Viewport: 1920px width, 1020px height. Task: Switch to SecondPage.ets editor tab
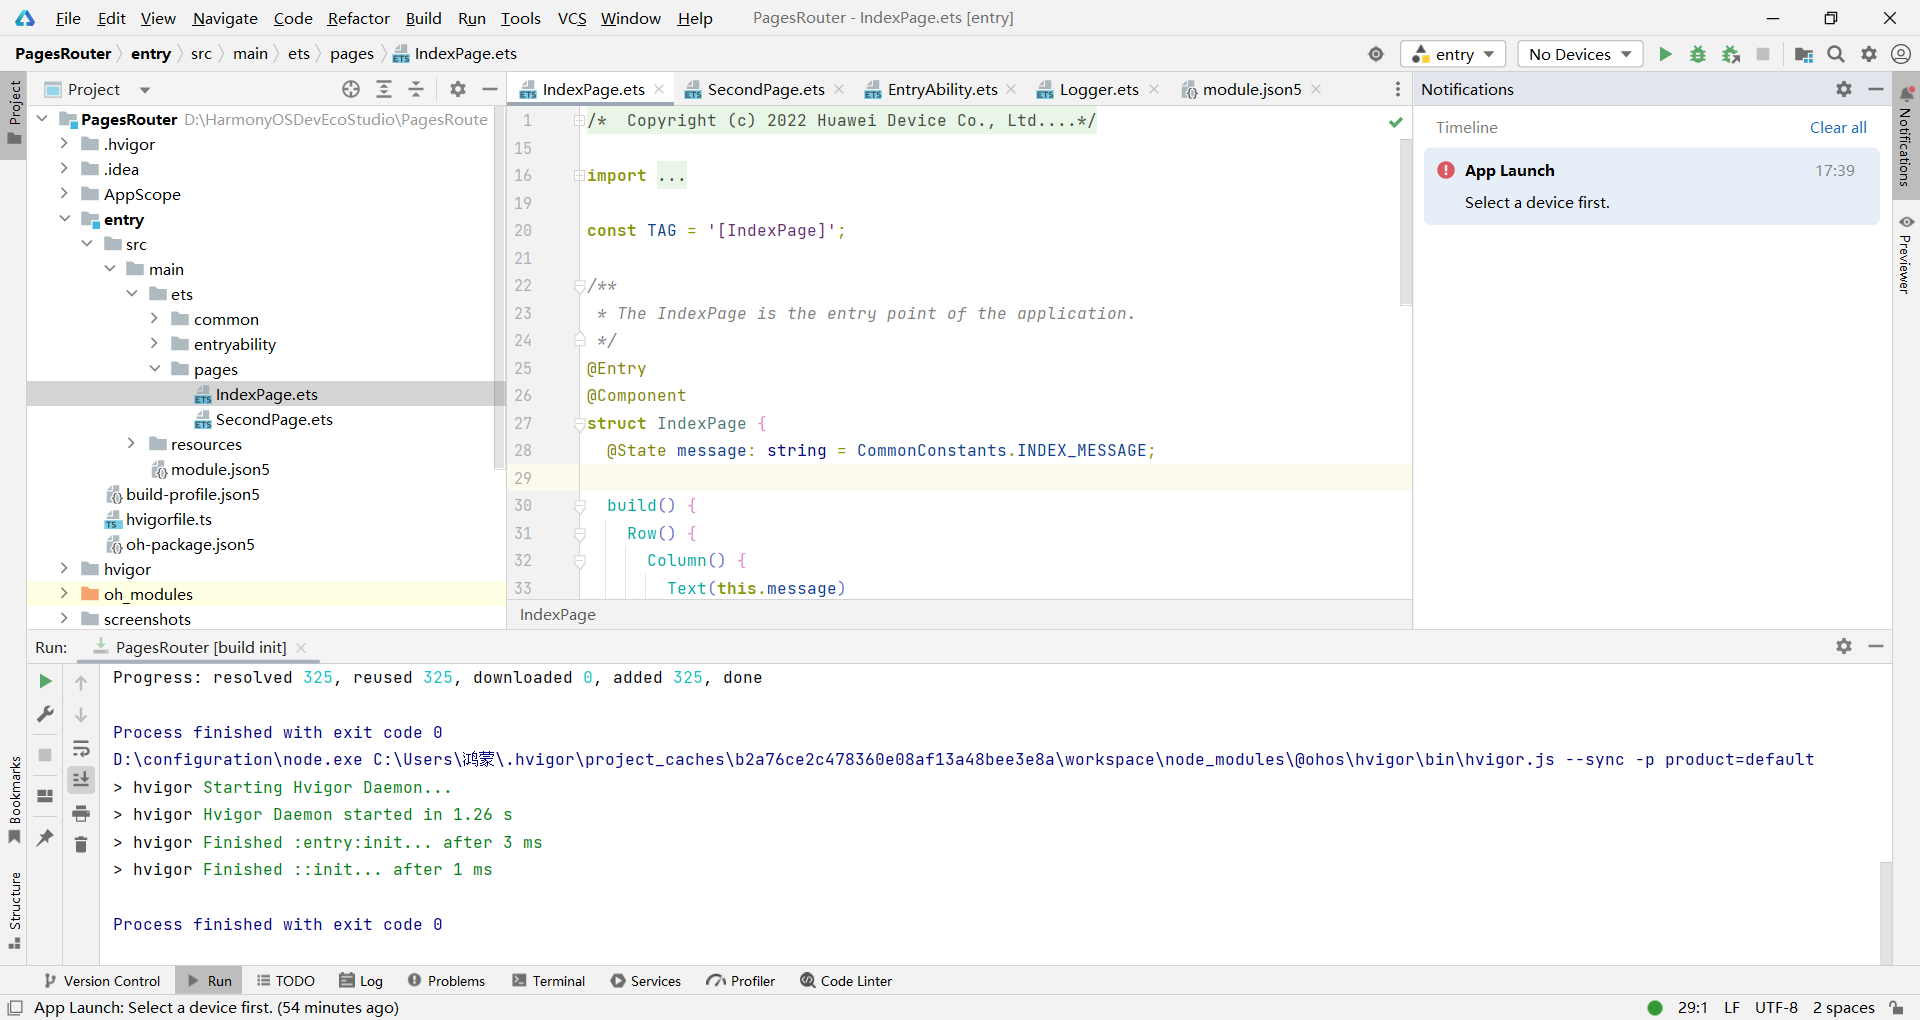[x=766, y=89]
